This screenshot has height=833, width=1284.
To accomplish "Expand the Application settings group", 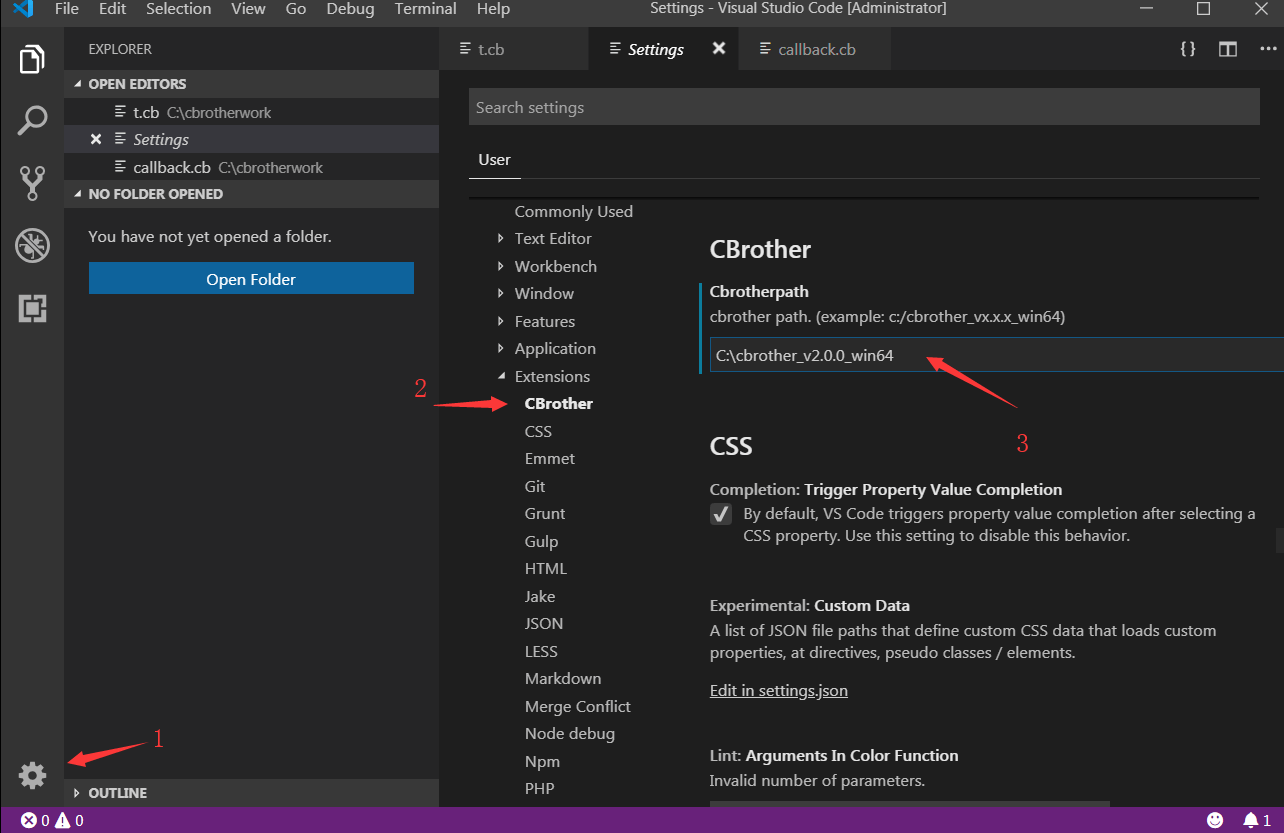I will click(501, 349).
